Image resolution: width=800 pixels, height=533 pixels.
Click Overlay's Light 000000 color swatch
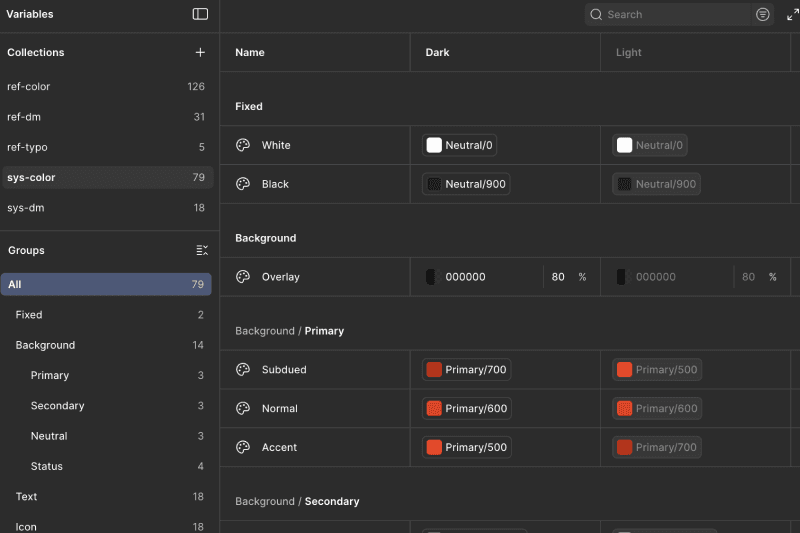tap(623, 277)
